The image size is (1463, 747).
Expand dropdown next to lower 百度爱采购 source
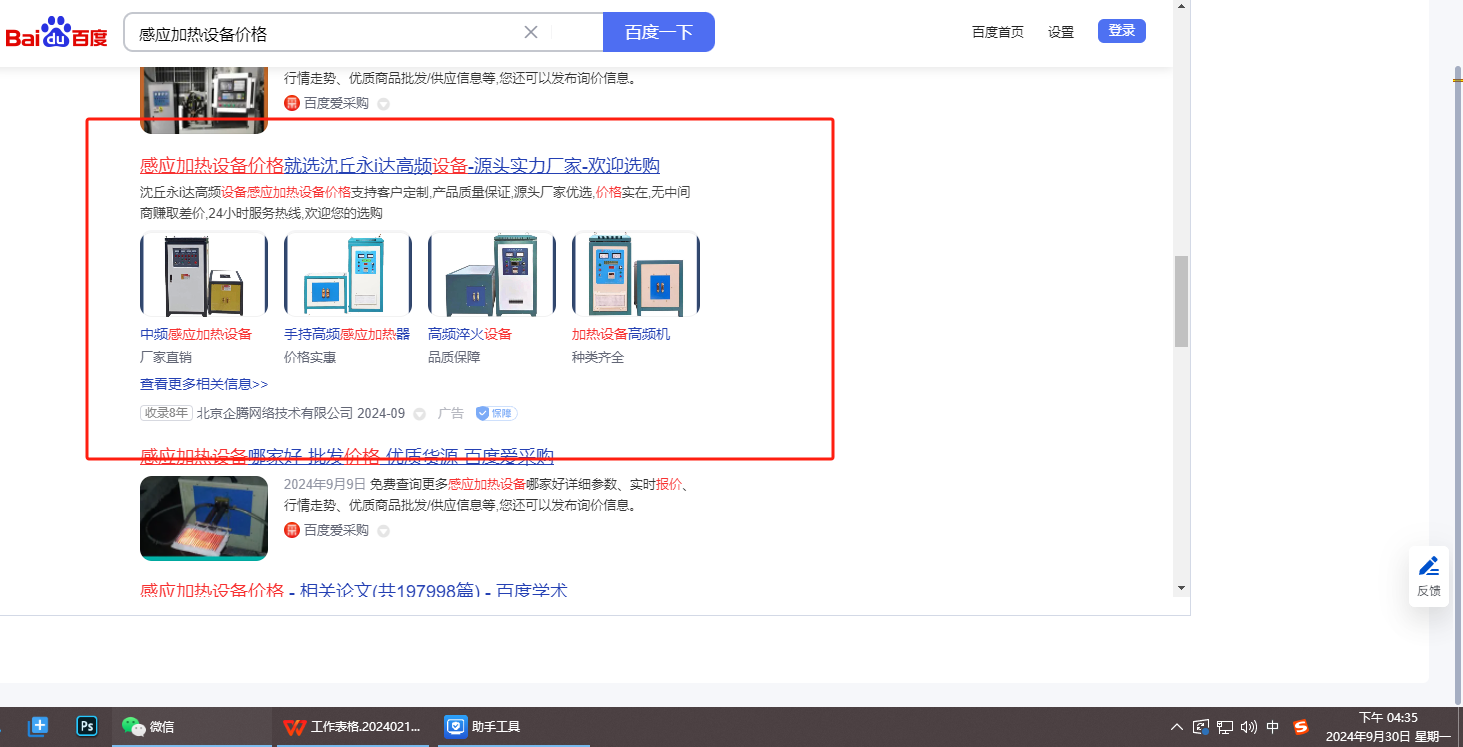click(383, 531)
